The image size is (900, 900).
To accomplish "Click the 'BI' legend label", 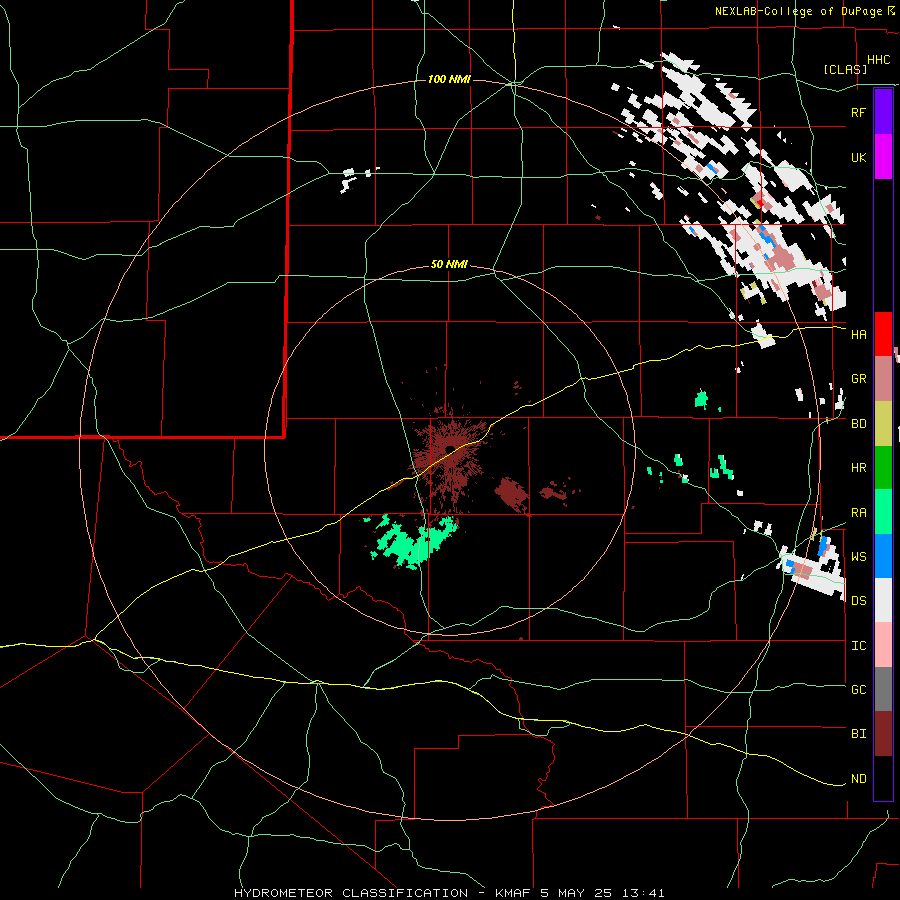I will coord(858,734).
